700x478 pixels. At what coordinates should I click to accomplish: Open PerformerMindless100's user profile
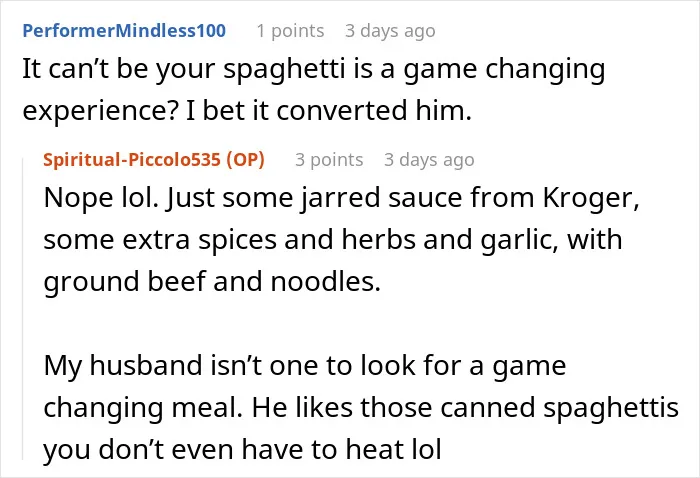124,31
